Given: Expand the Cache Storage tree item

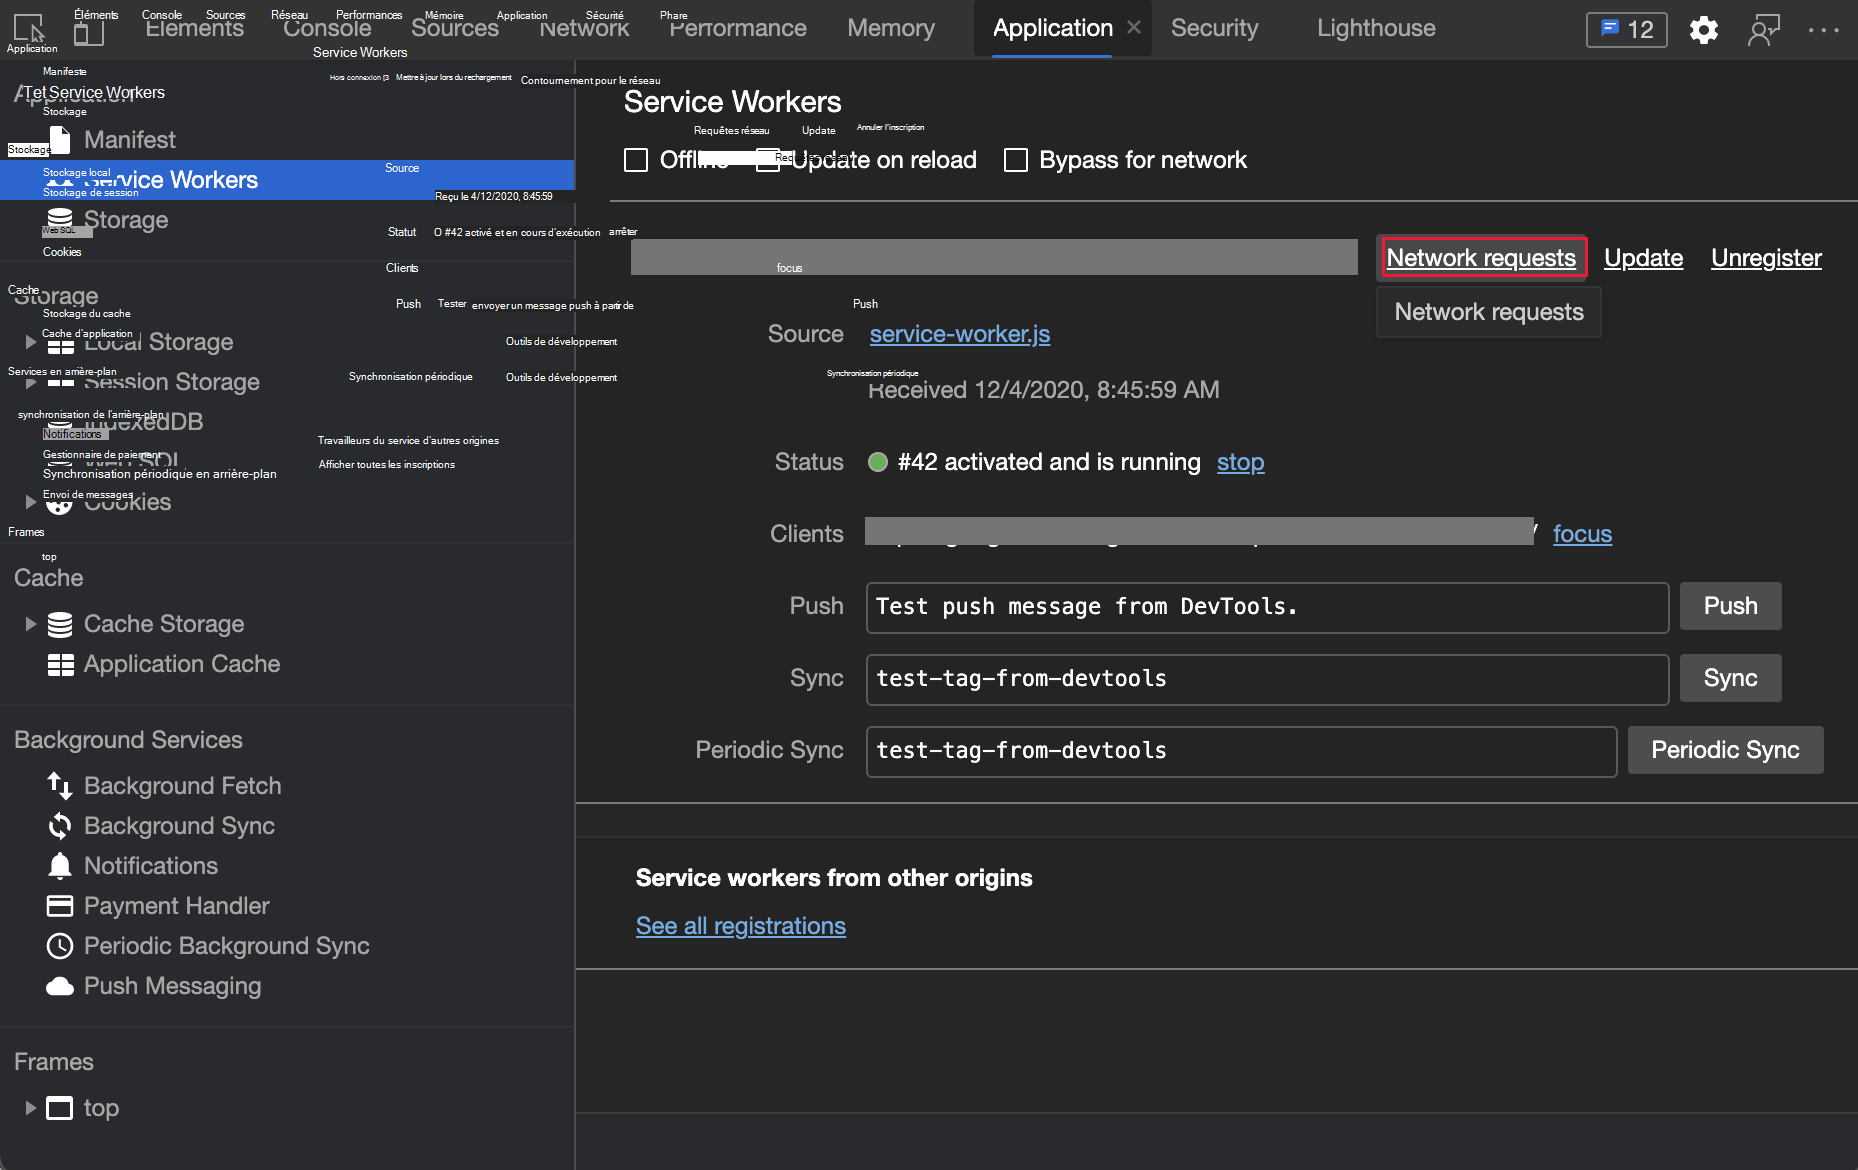Looking at the screenshot, I should click(x=30, y=624).
